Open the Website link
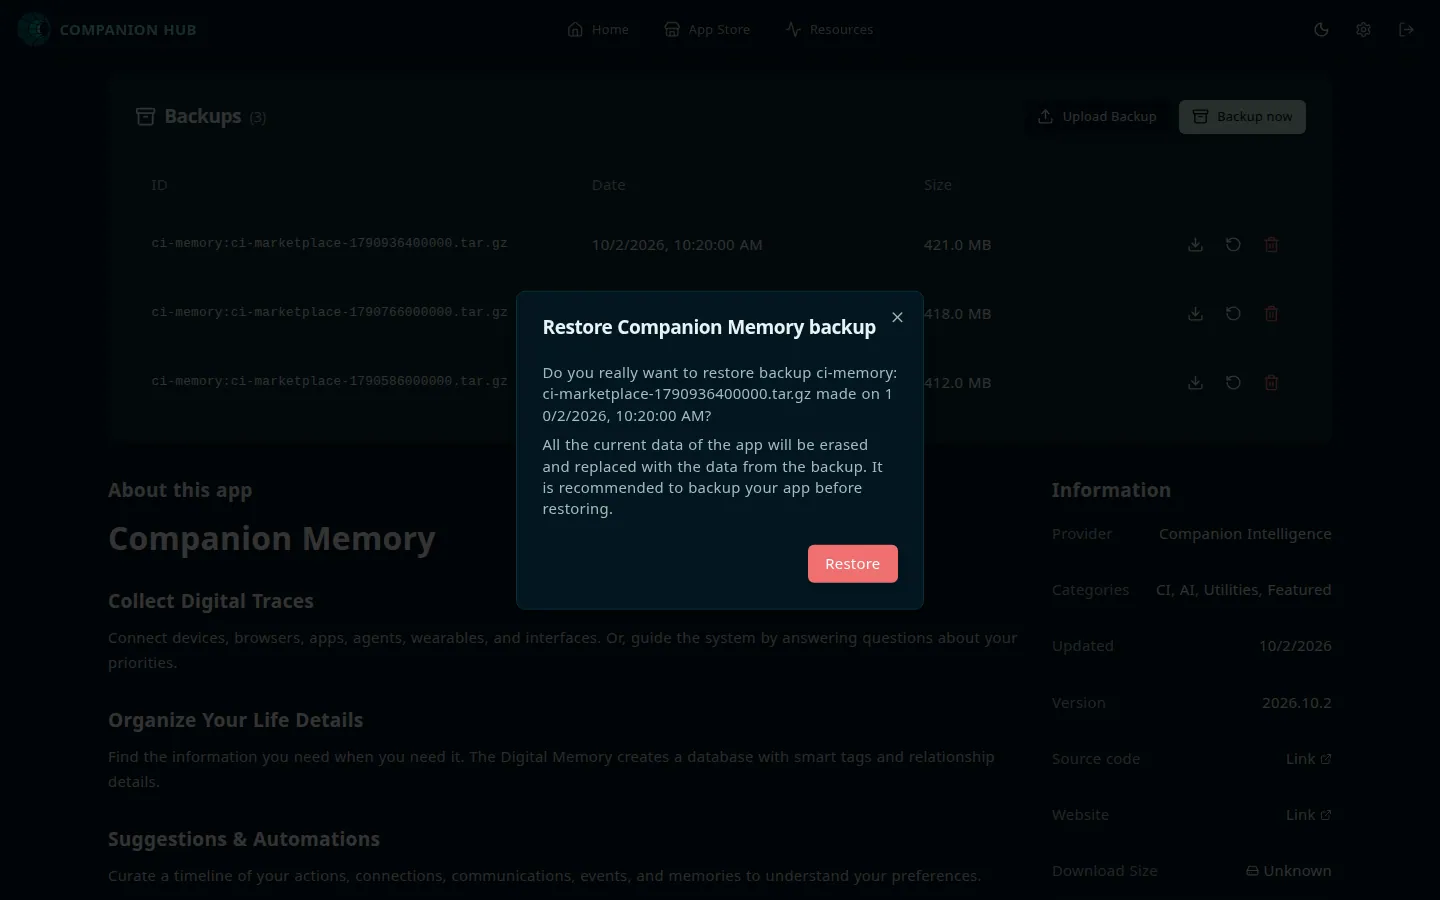The image size is (1440, 900). click(1308, 815)
